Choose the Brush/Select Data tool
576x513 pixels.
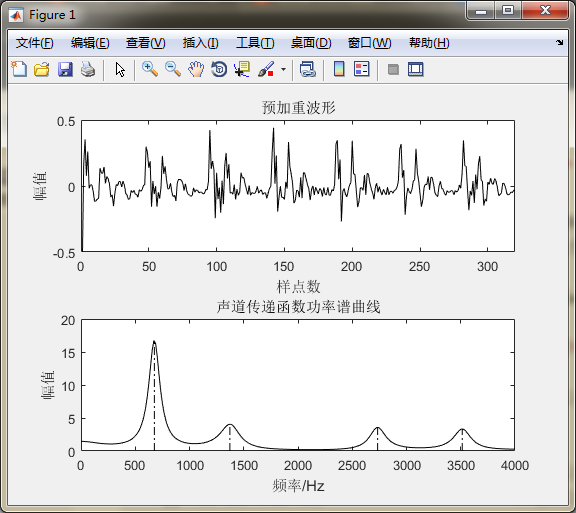coord(266,69)
